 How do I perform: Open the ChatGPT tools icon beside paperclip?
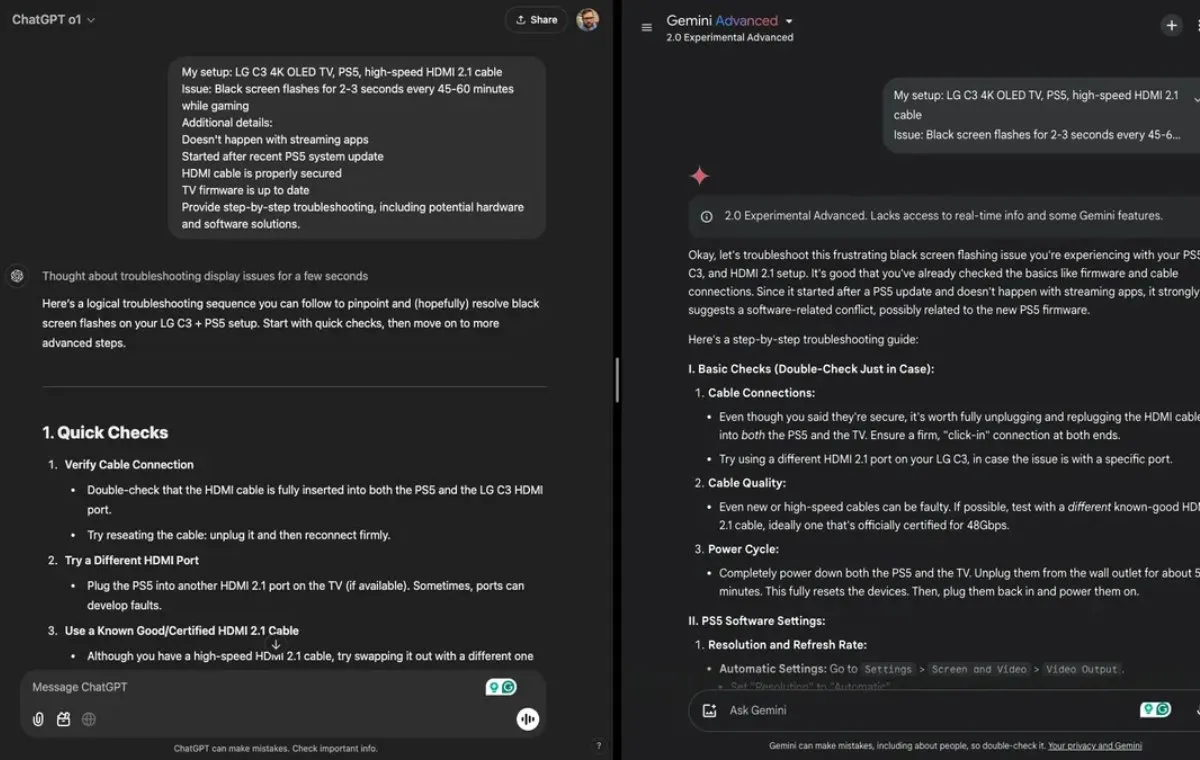64,719
